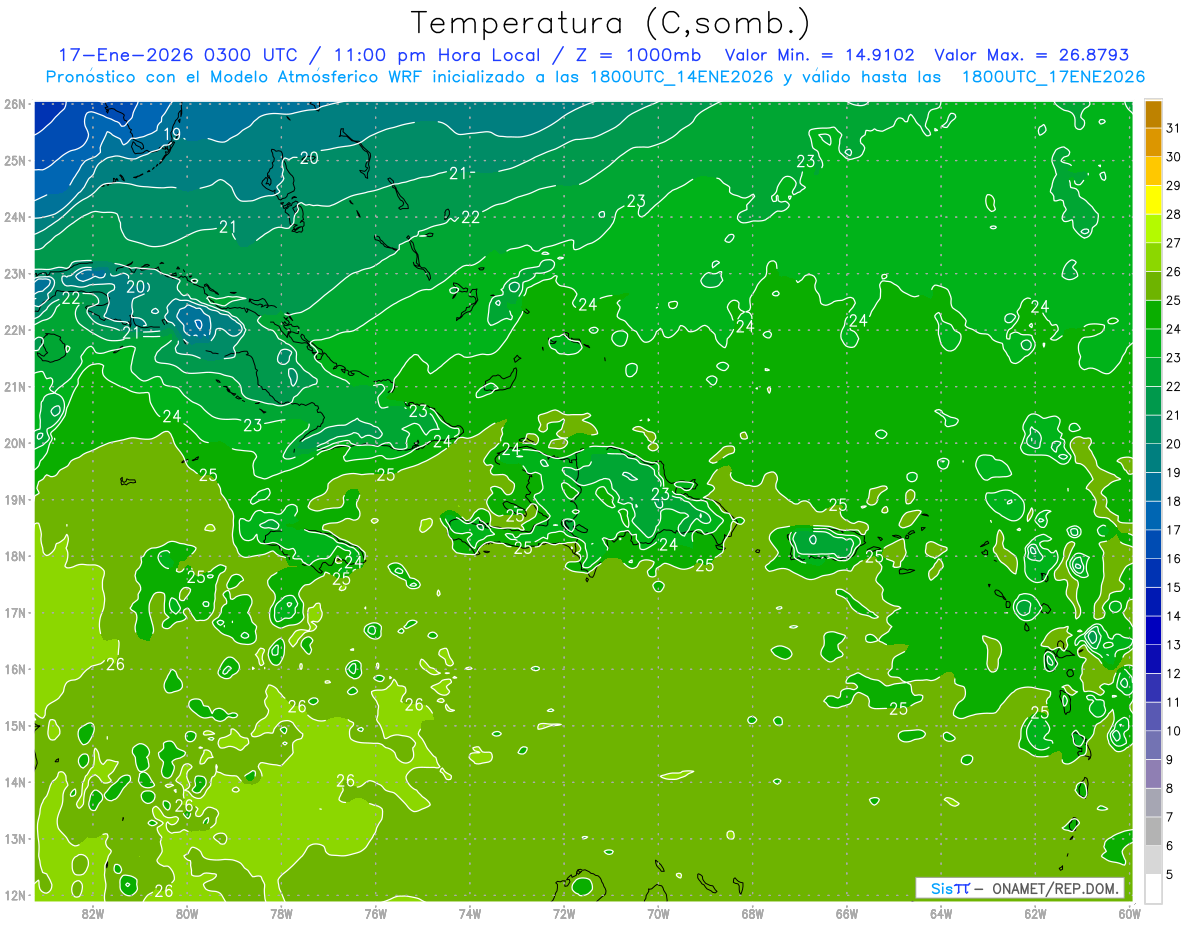Select the lime swatch between 26 and 27
This screenshot has height=927, width=1200.
(x=1154, y=257)
